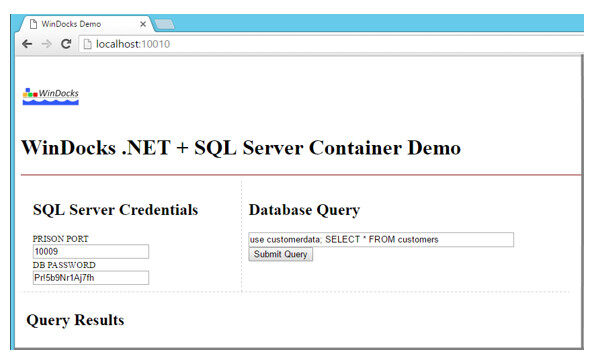Close the WinDocks Demo tab
Viewport: 599px width, 363px height.
[x=143, y=24]
